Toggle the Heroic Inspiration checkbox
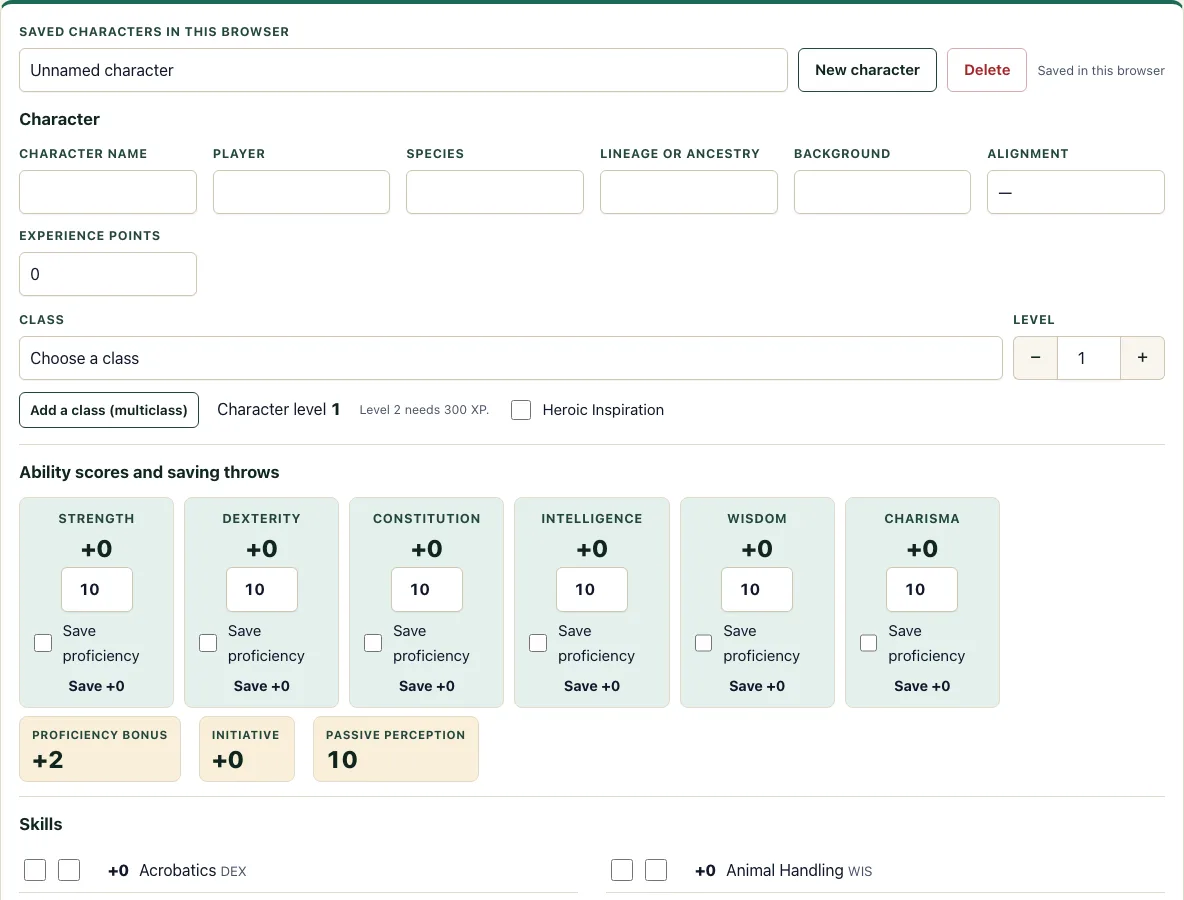Image resolution: width=1184 pixels, height=900 pixels. [x=521, y=410]
